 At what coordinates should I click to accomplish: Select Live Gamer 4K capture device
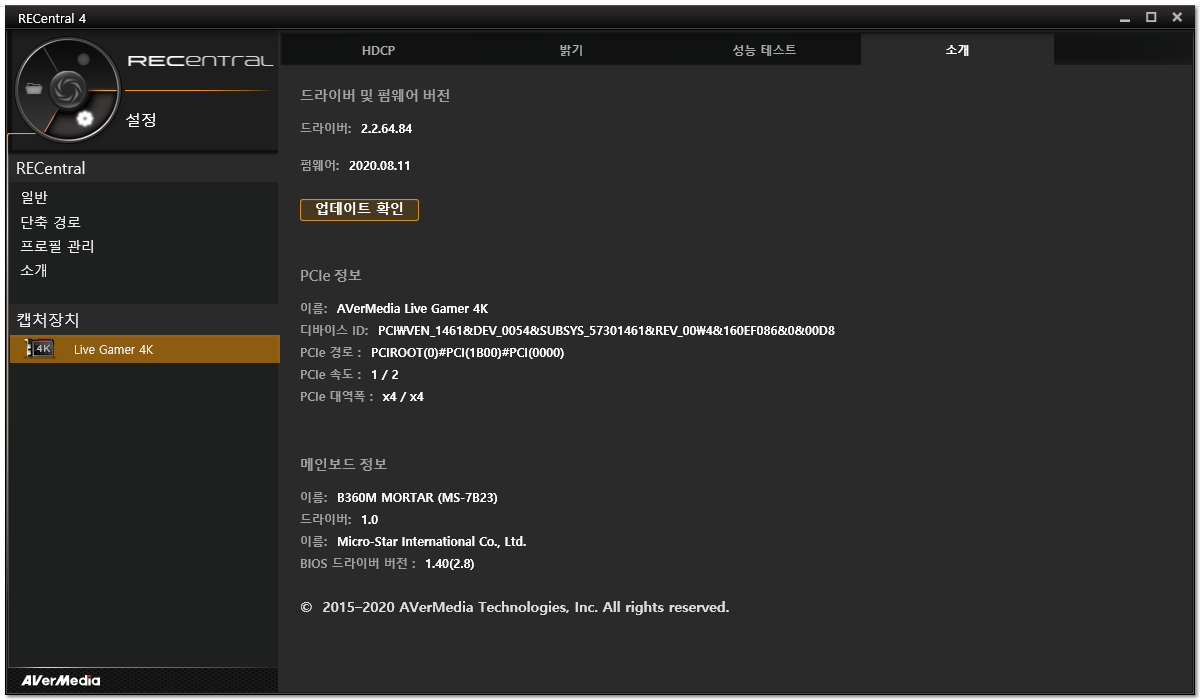[144, 349]
